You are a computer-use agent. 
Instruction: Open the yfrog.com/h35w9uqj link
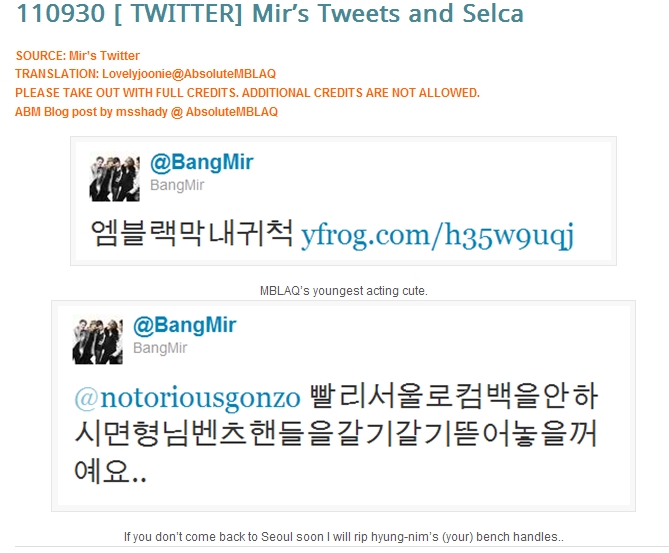coord(437,235)
